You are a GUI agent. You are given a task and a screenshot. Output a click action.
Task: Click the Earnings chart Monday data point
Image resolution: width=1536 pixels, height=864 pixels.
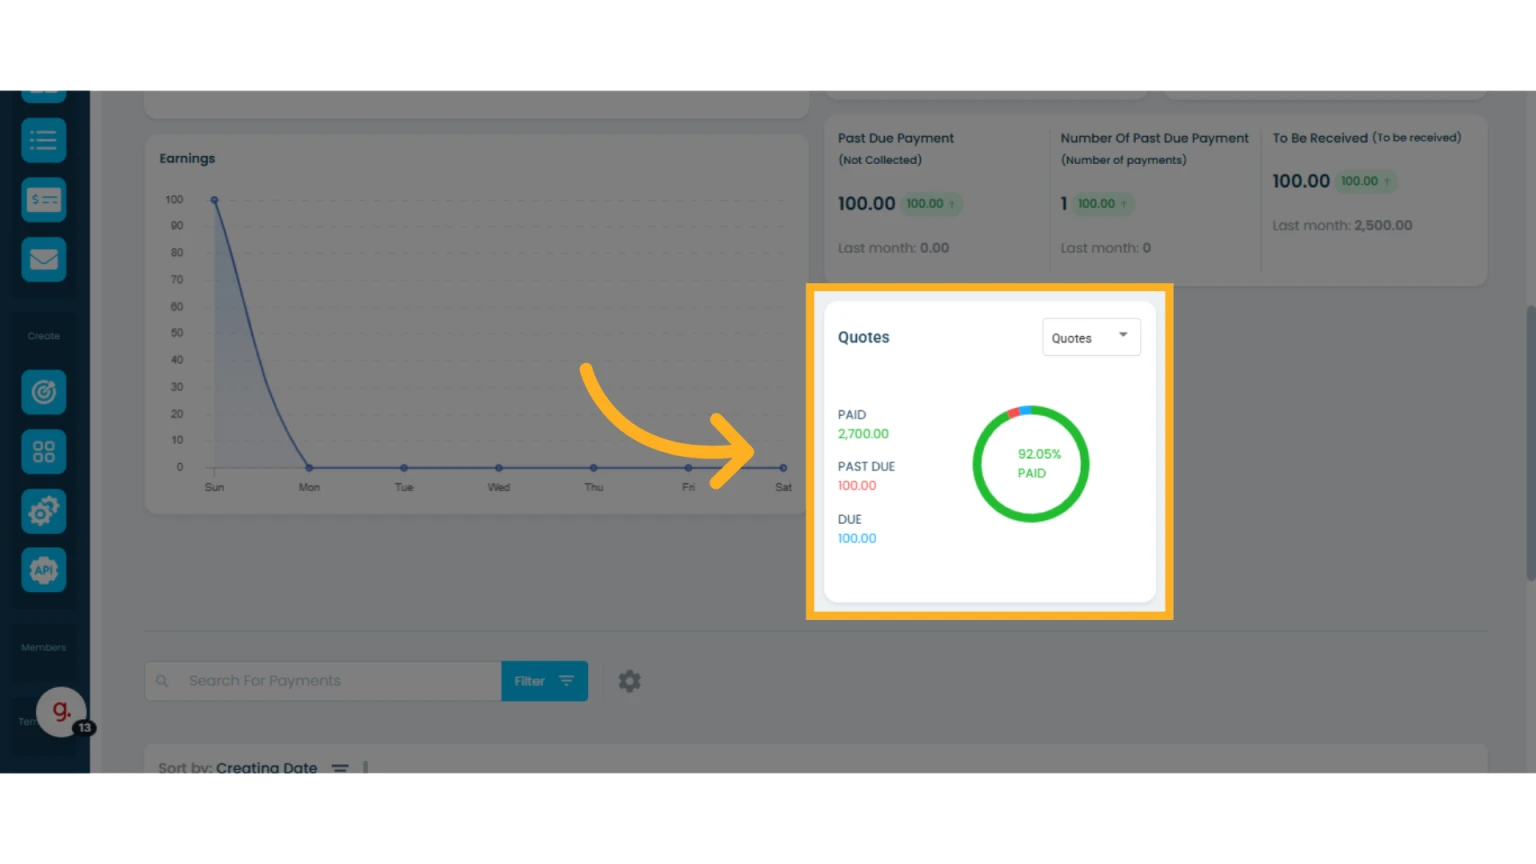309,467
